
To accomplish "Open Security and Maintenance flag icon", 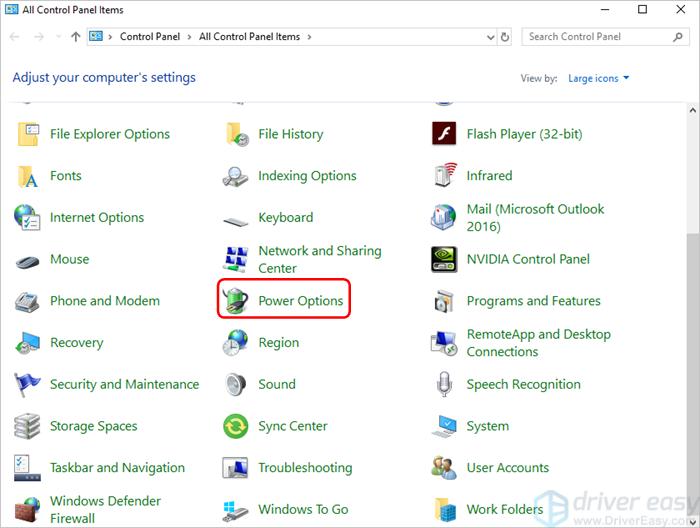I will point(27,384).
